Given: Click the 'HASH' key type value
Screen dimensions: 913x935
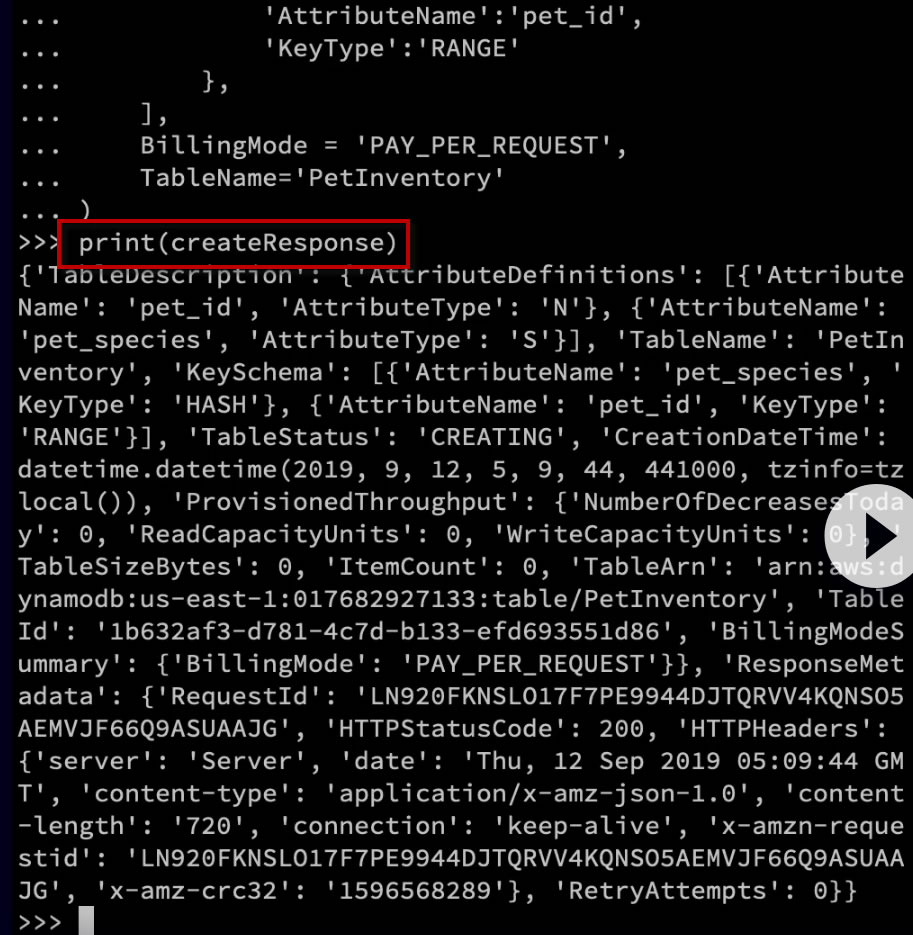Looking at the screenshot, I should point(217,405).
